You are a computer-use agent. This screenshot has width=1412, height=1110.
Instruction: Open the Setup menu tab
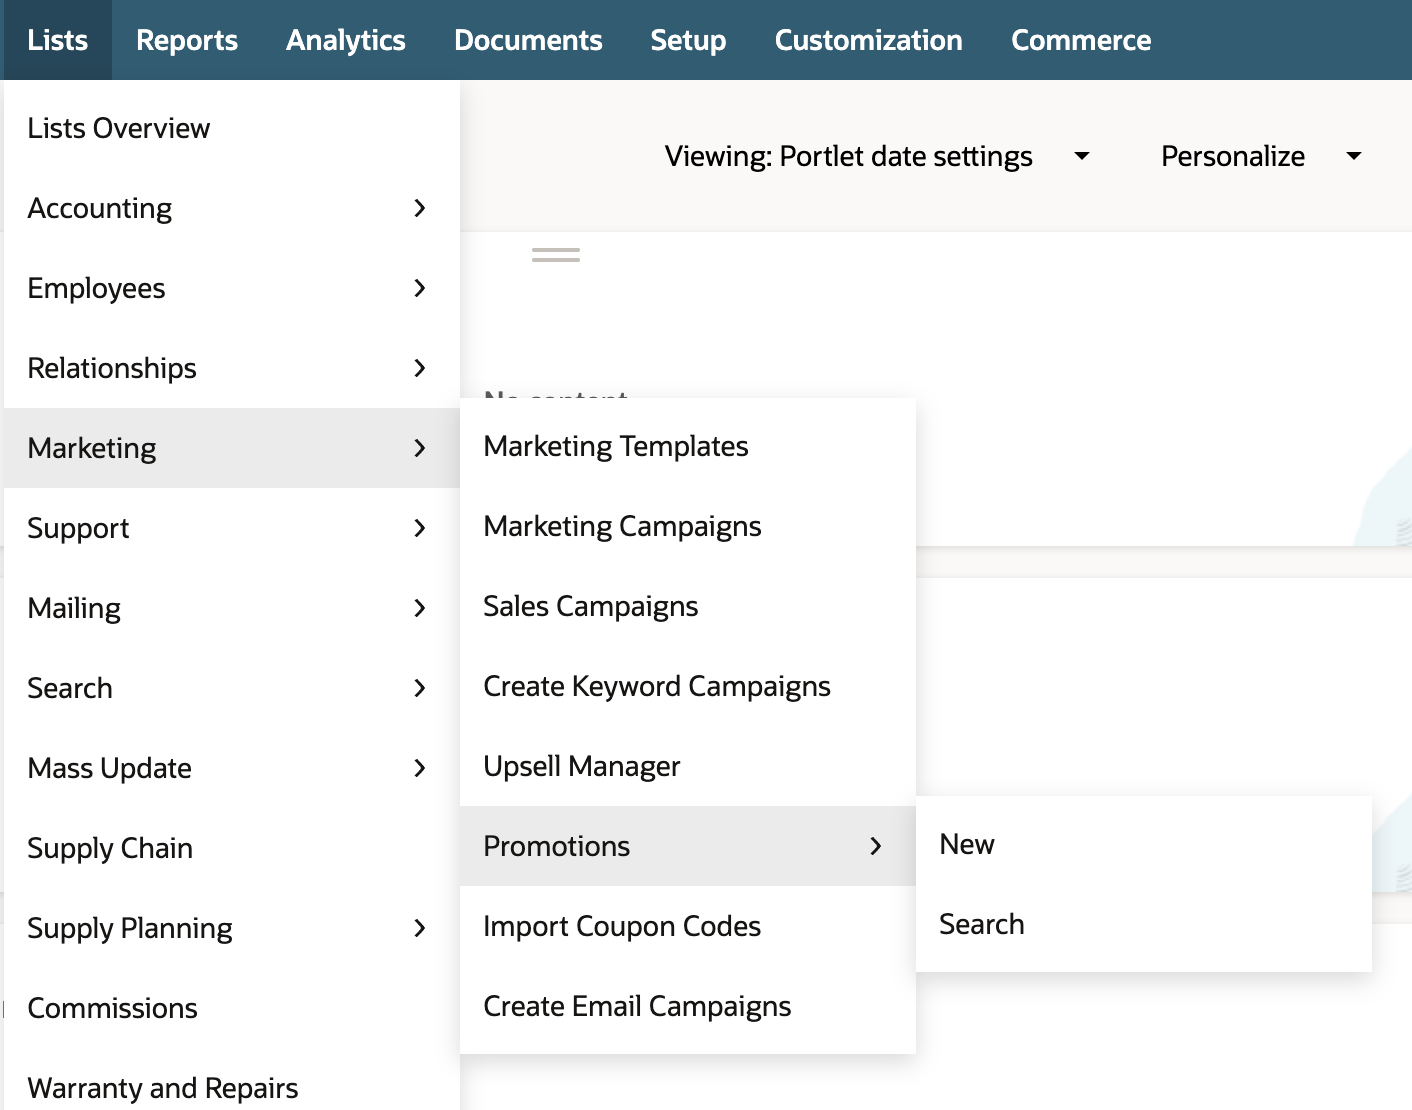pos(688,40)
